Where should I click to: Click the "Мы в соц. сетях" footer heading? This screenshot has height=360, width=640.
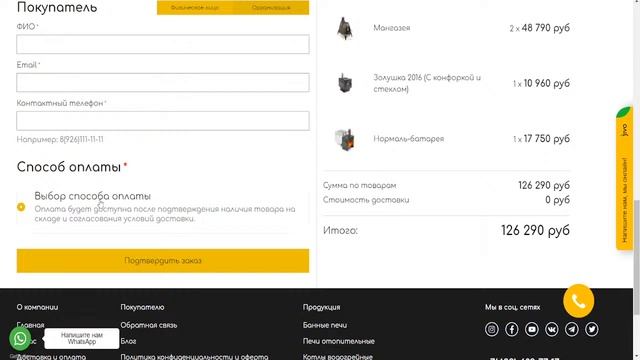513,307
